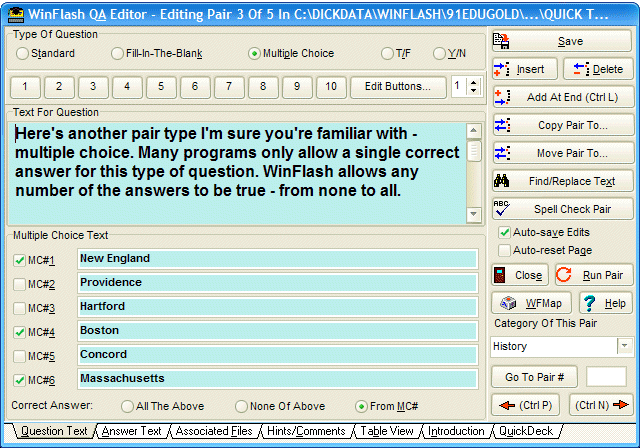Click the WFMap cube icon
Screen dimensions: 640x448
click(x=509, y=303)
